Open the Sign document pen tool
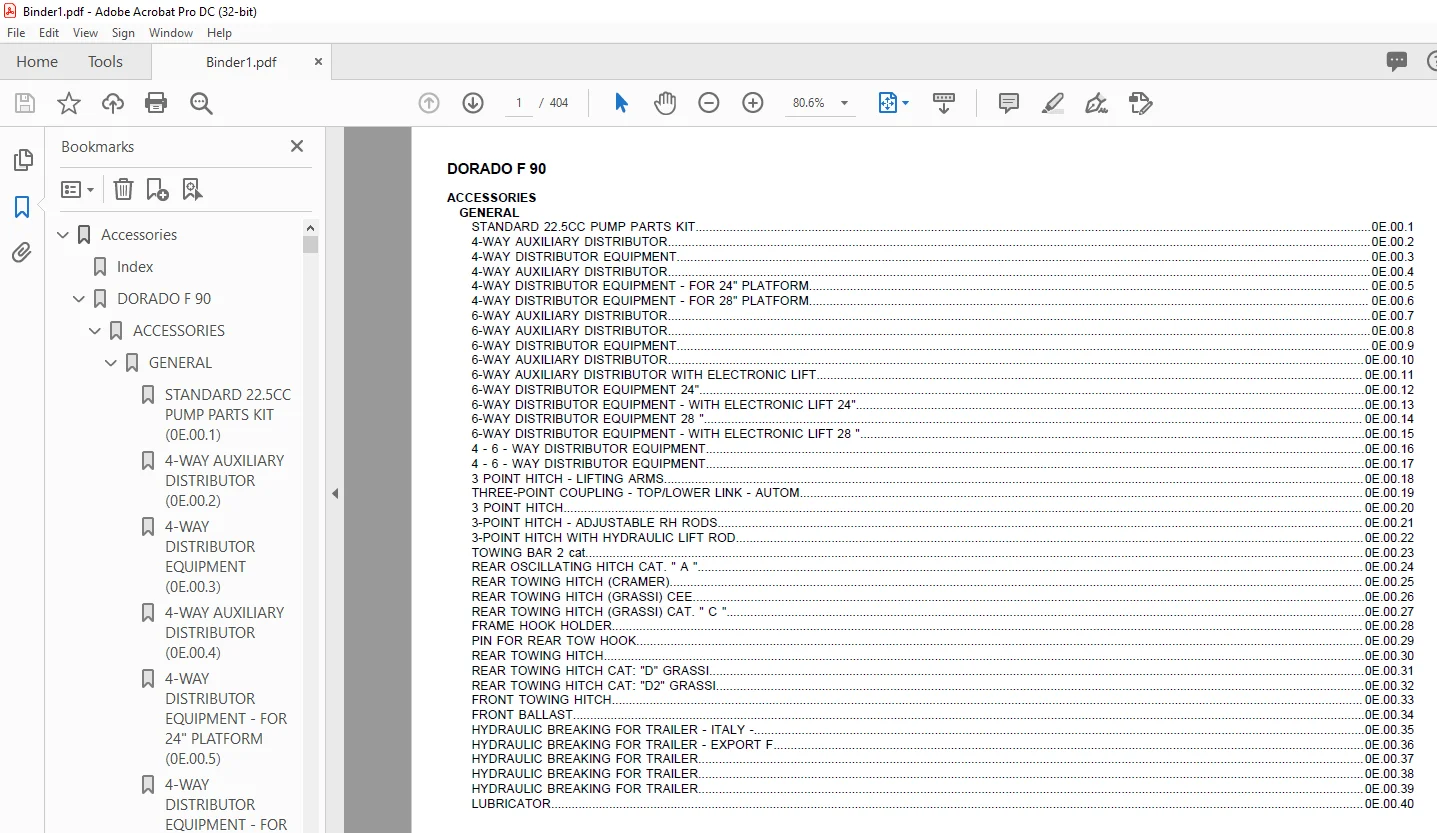This screenshot has height=833, width=1437. 1096,103
